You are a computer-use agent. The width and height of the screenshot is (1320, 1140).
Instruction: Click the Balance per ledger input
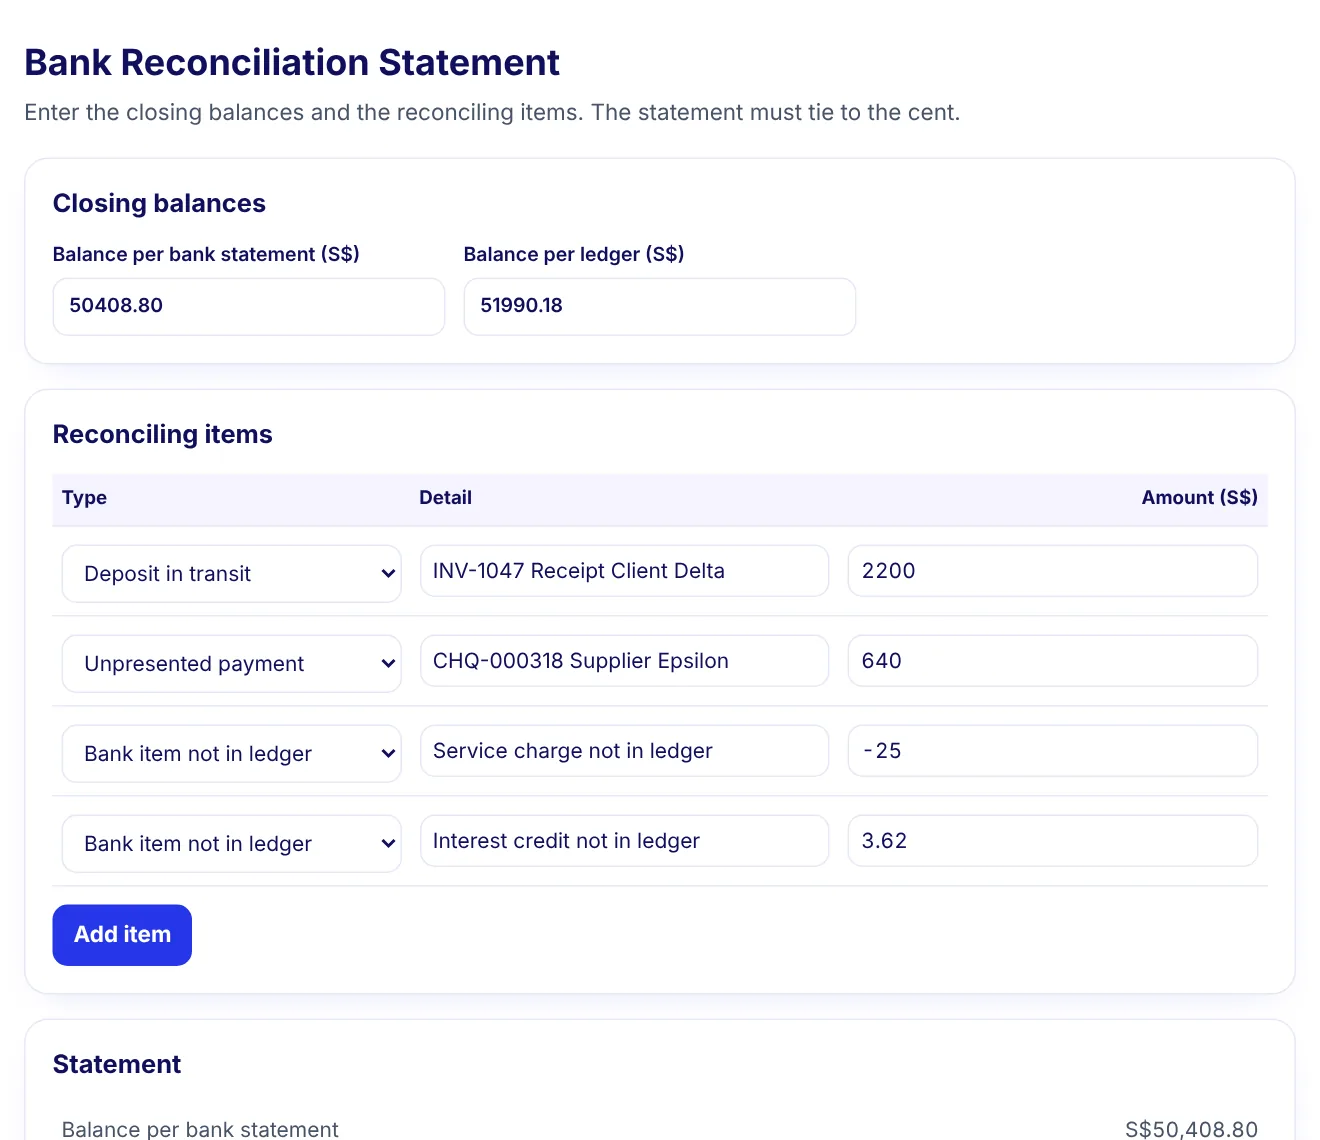(x=659, y=306)
